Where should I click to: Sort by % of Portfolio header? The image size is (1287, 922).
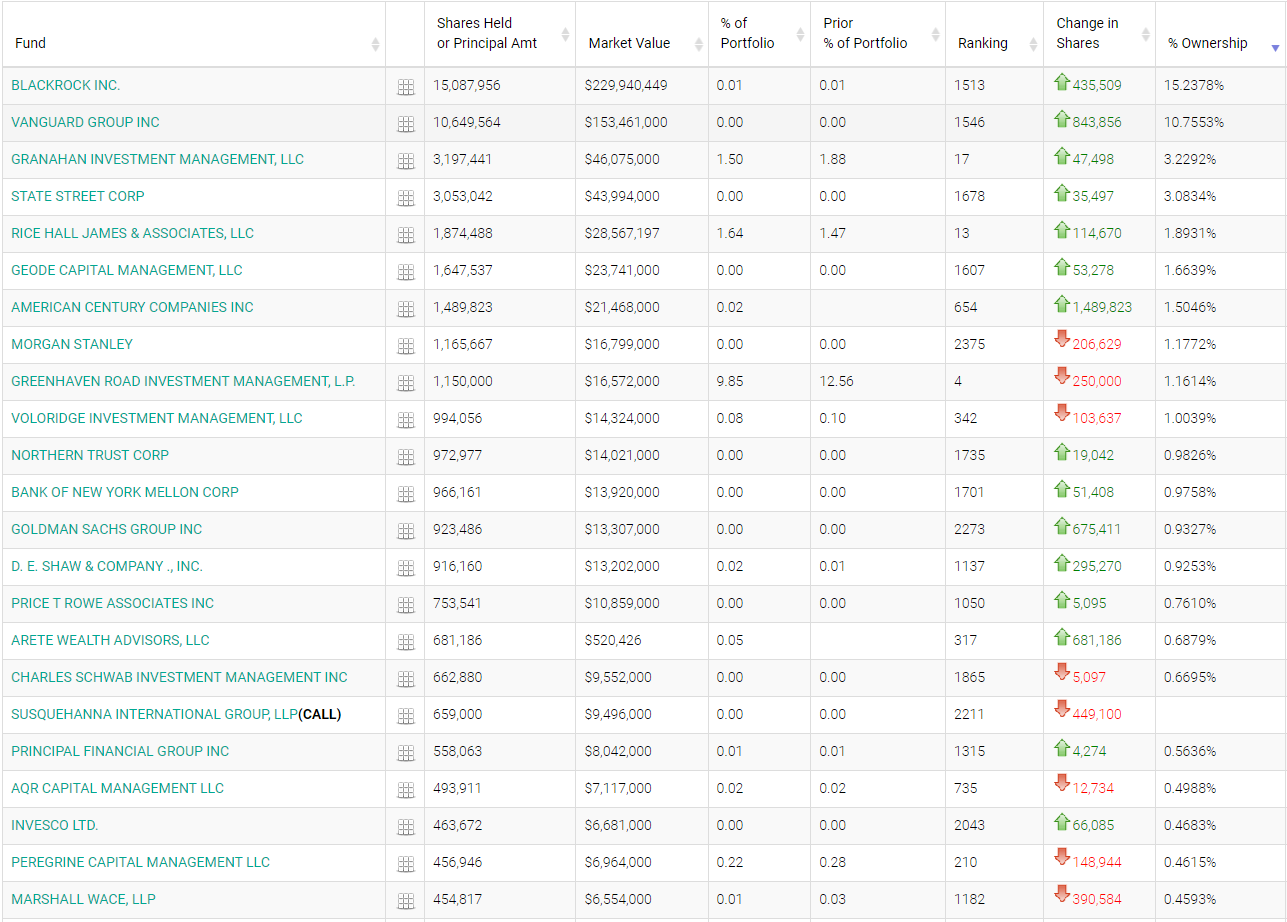[x=759, y=34]
